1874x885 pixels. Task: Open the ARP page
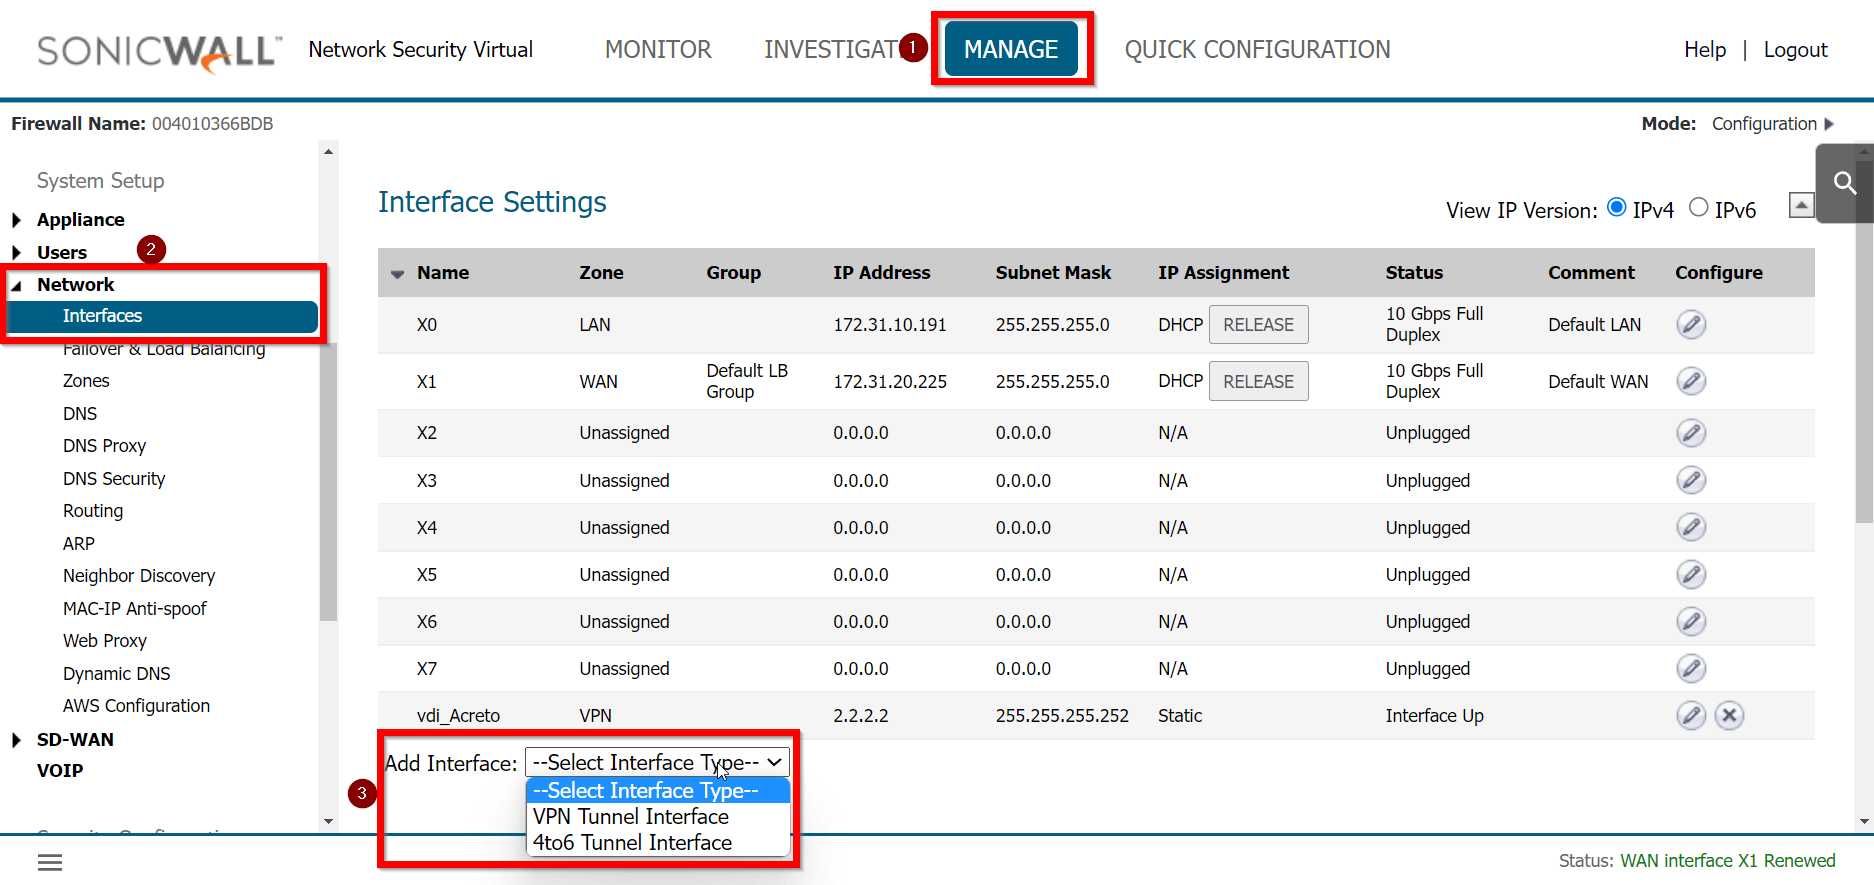pyautogui.click(x=79, y=544)
